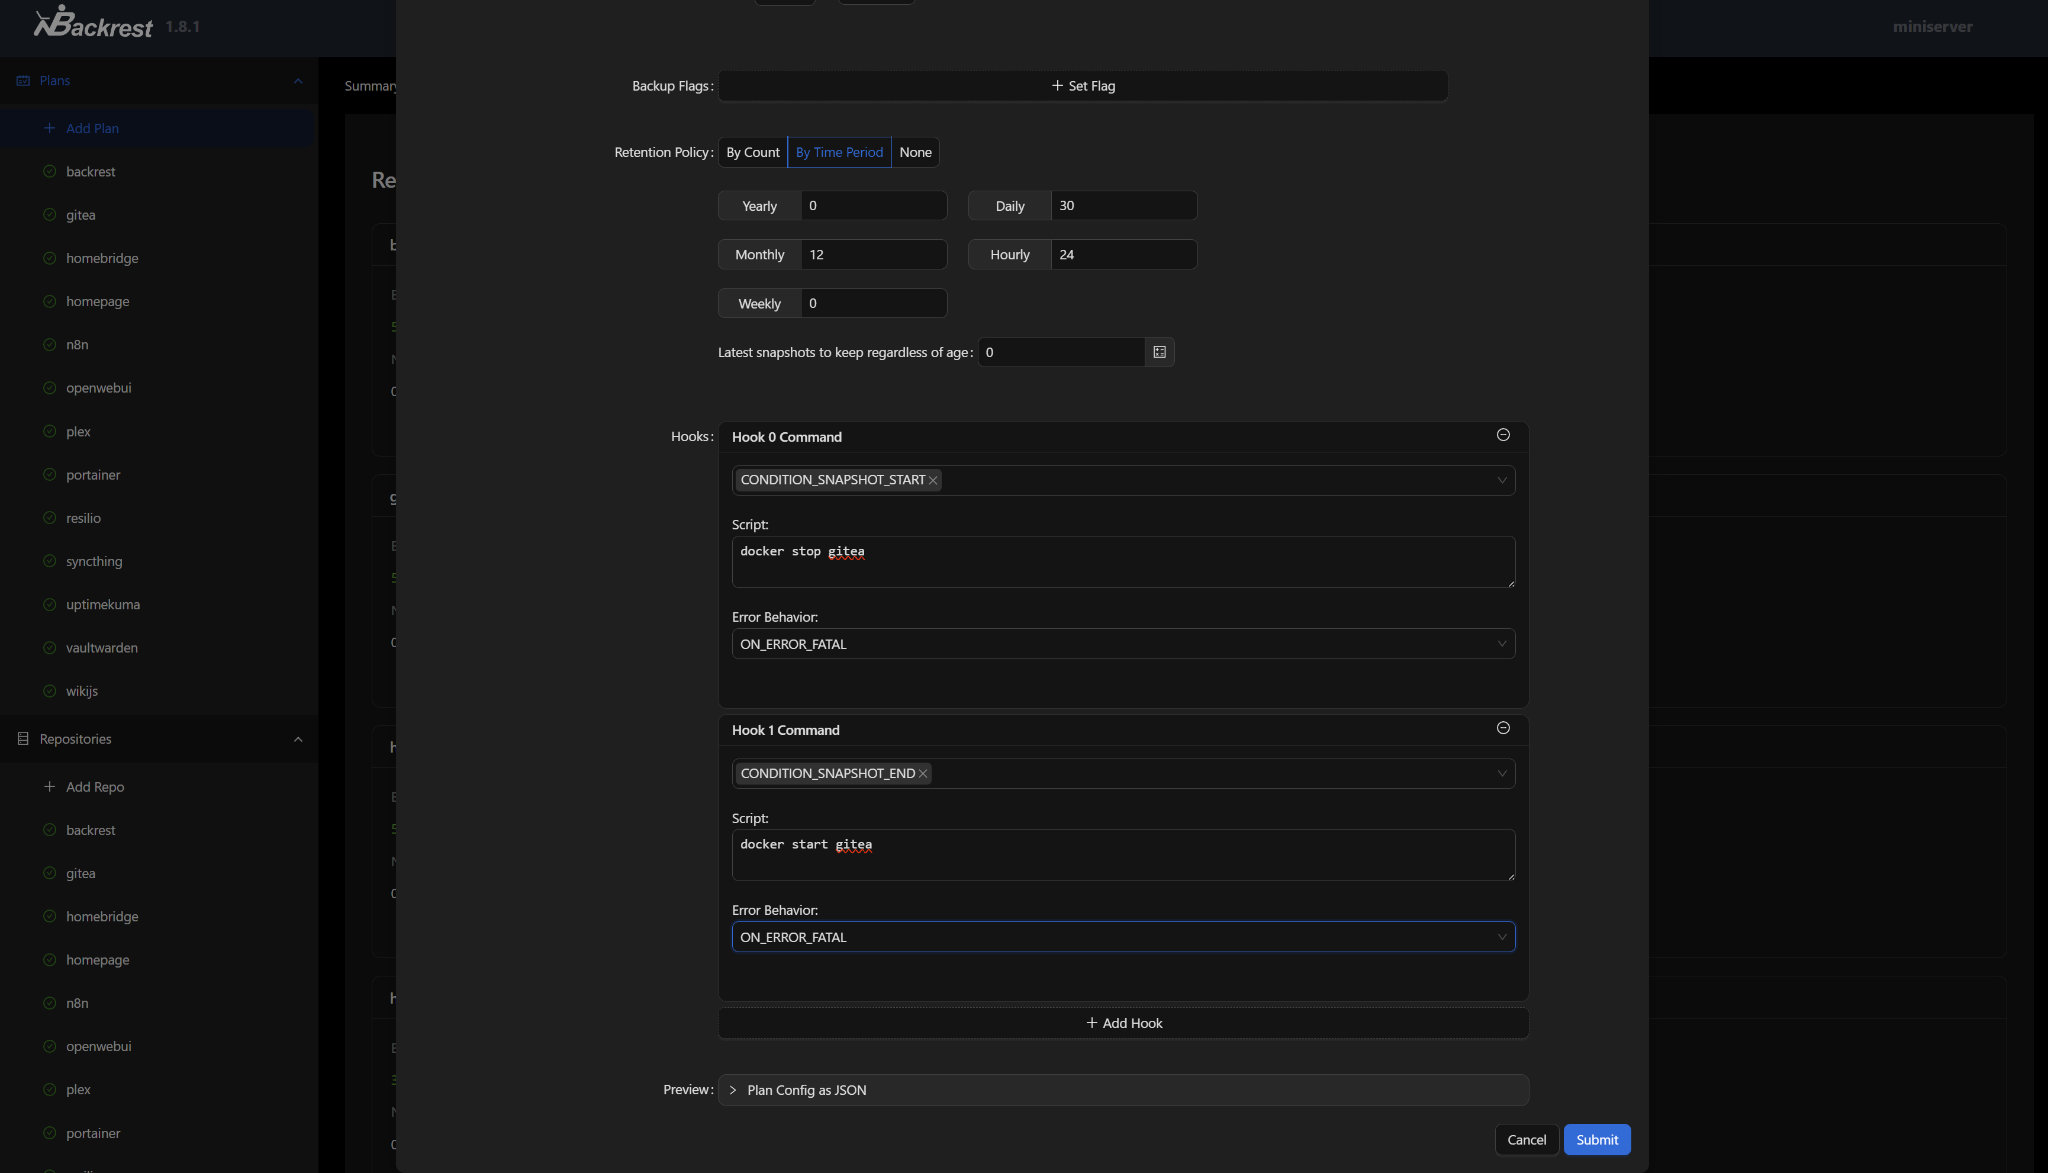2048x1173 pixels.
Task: Click status check icon for openwebui repository
Action: pos(49,1046)
